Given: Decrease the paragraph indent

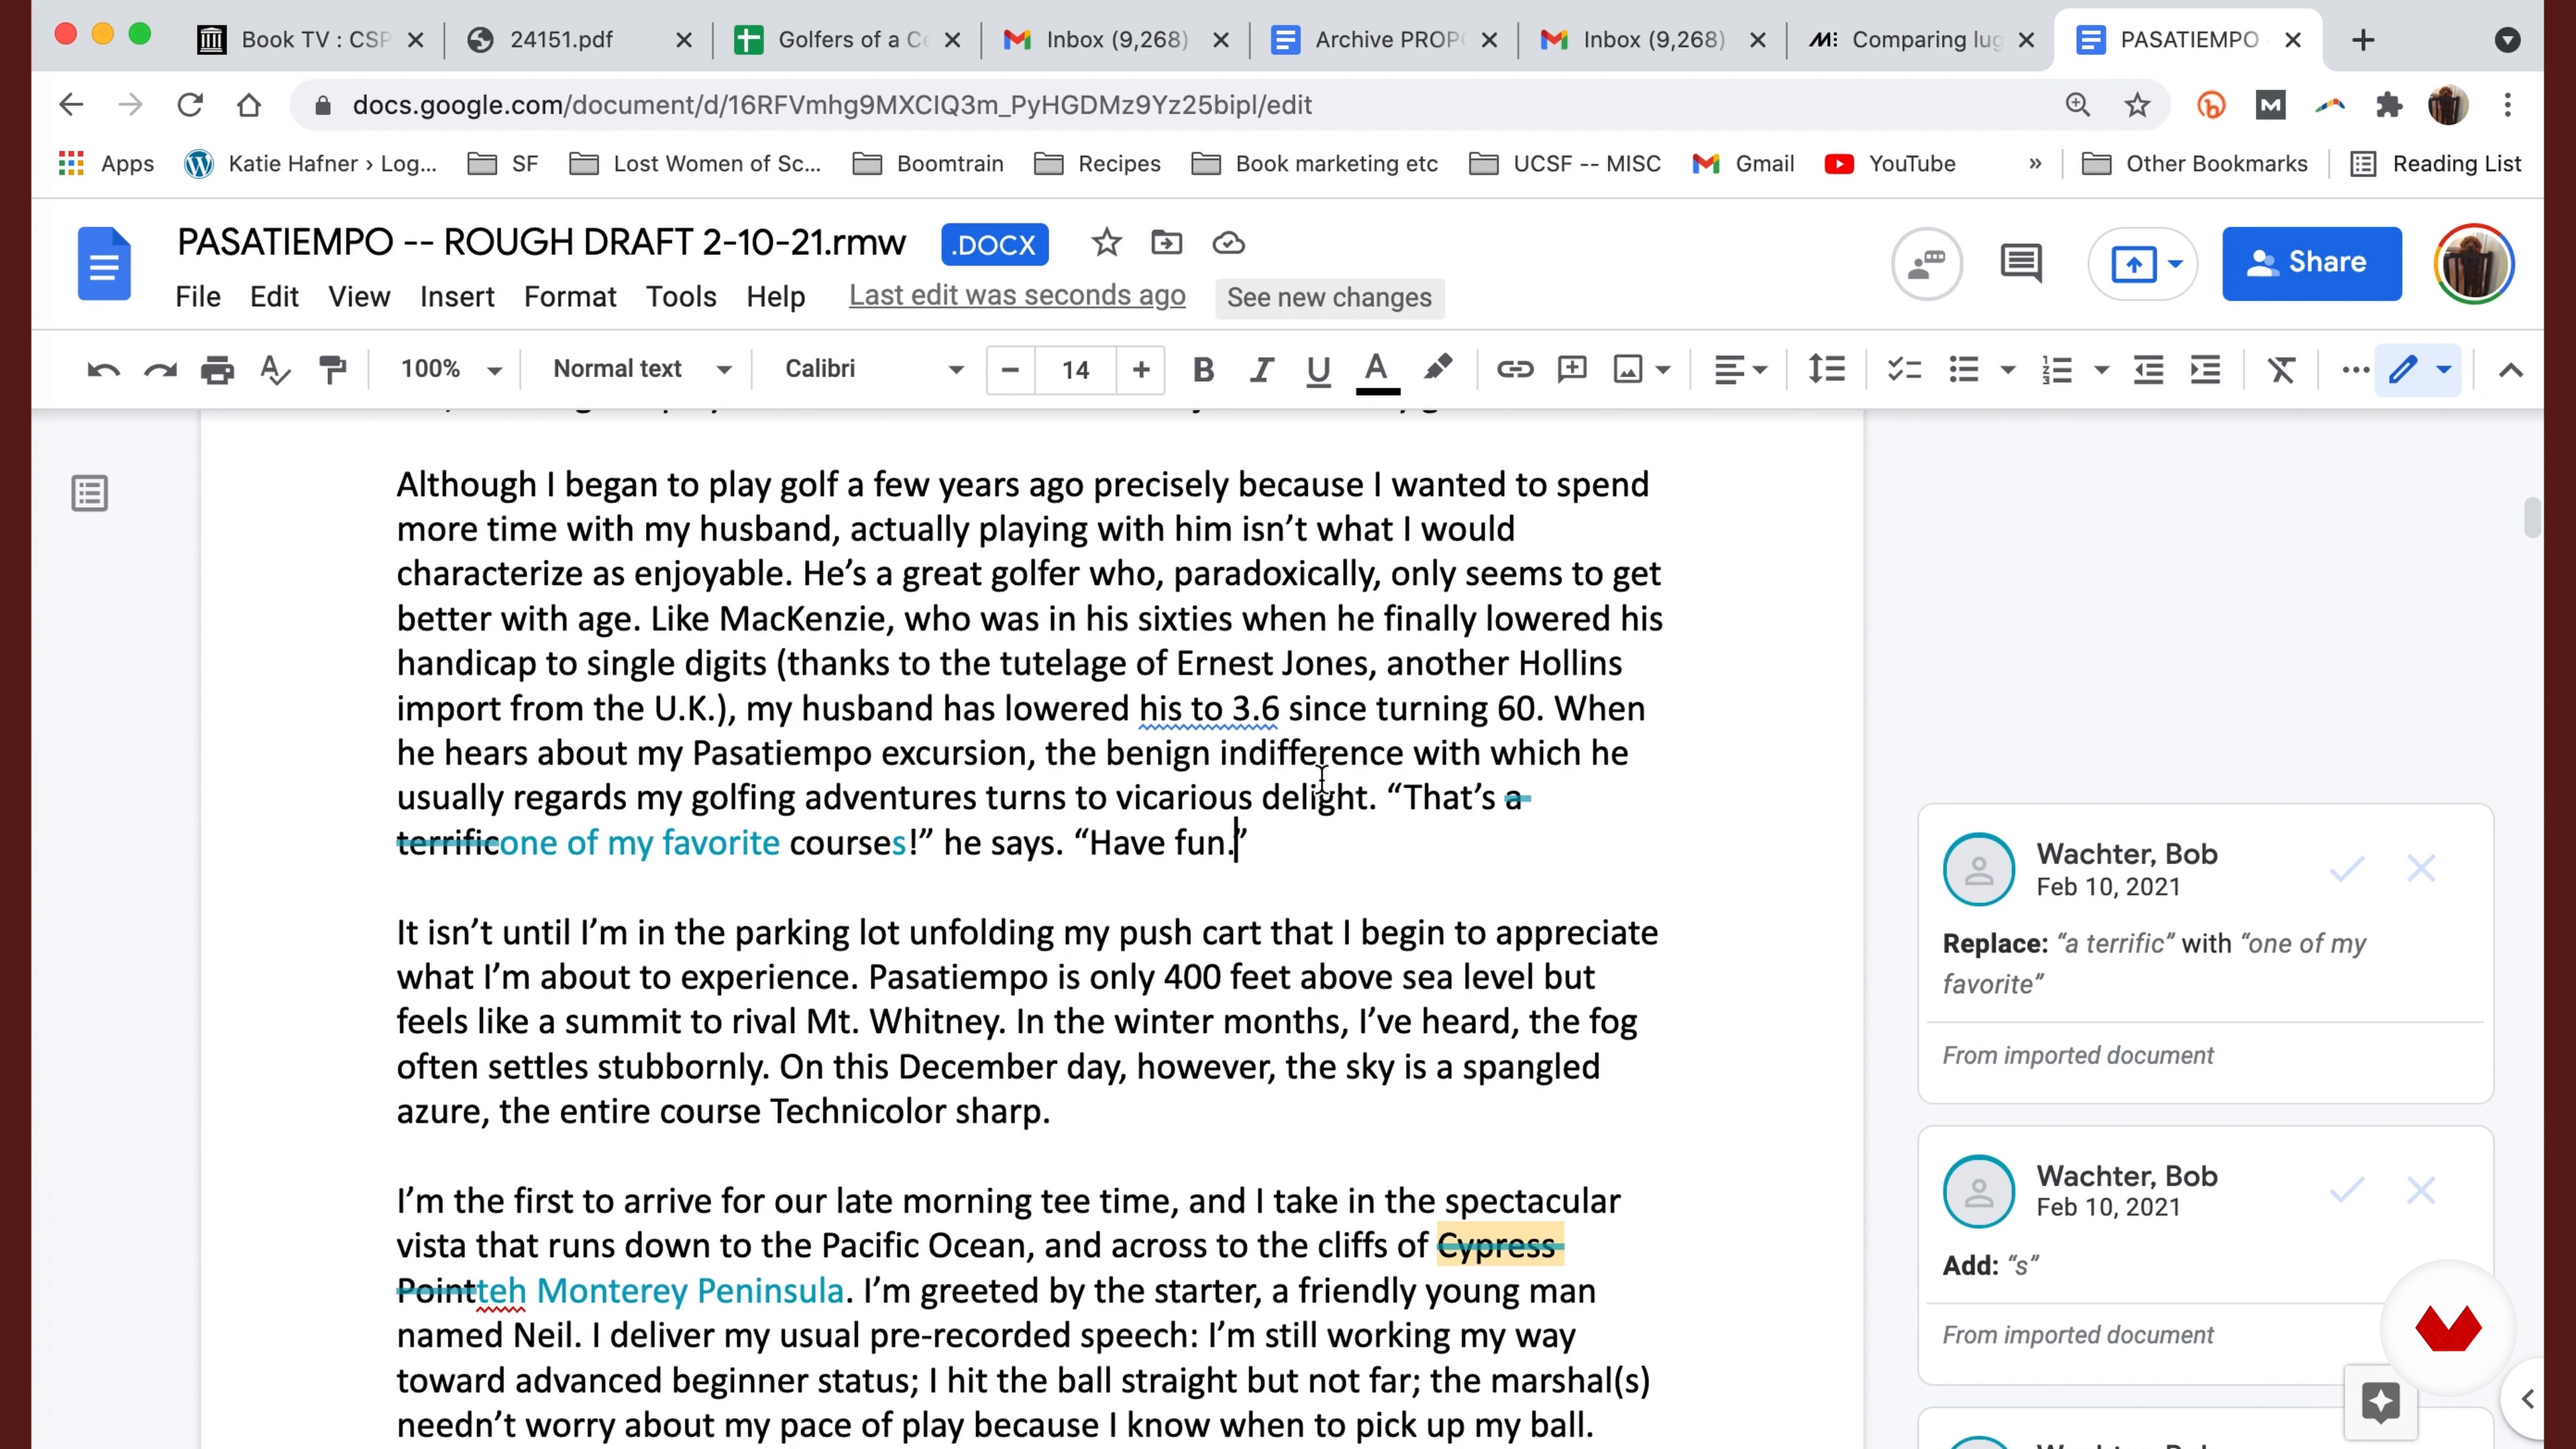Looking at the screenshot, I should pyautogui.click(x=2148, y=370).
